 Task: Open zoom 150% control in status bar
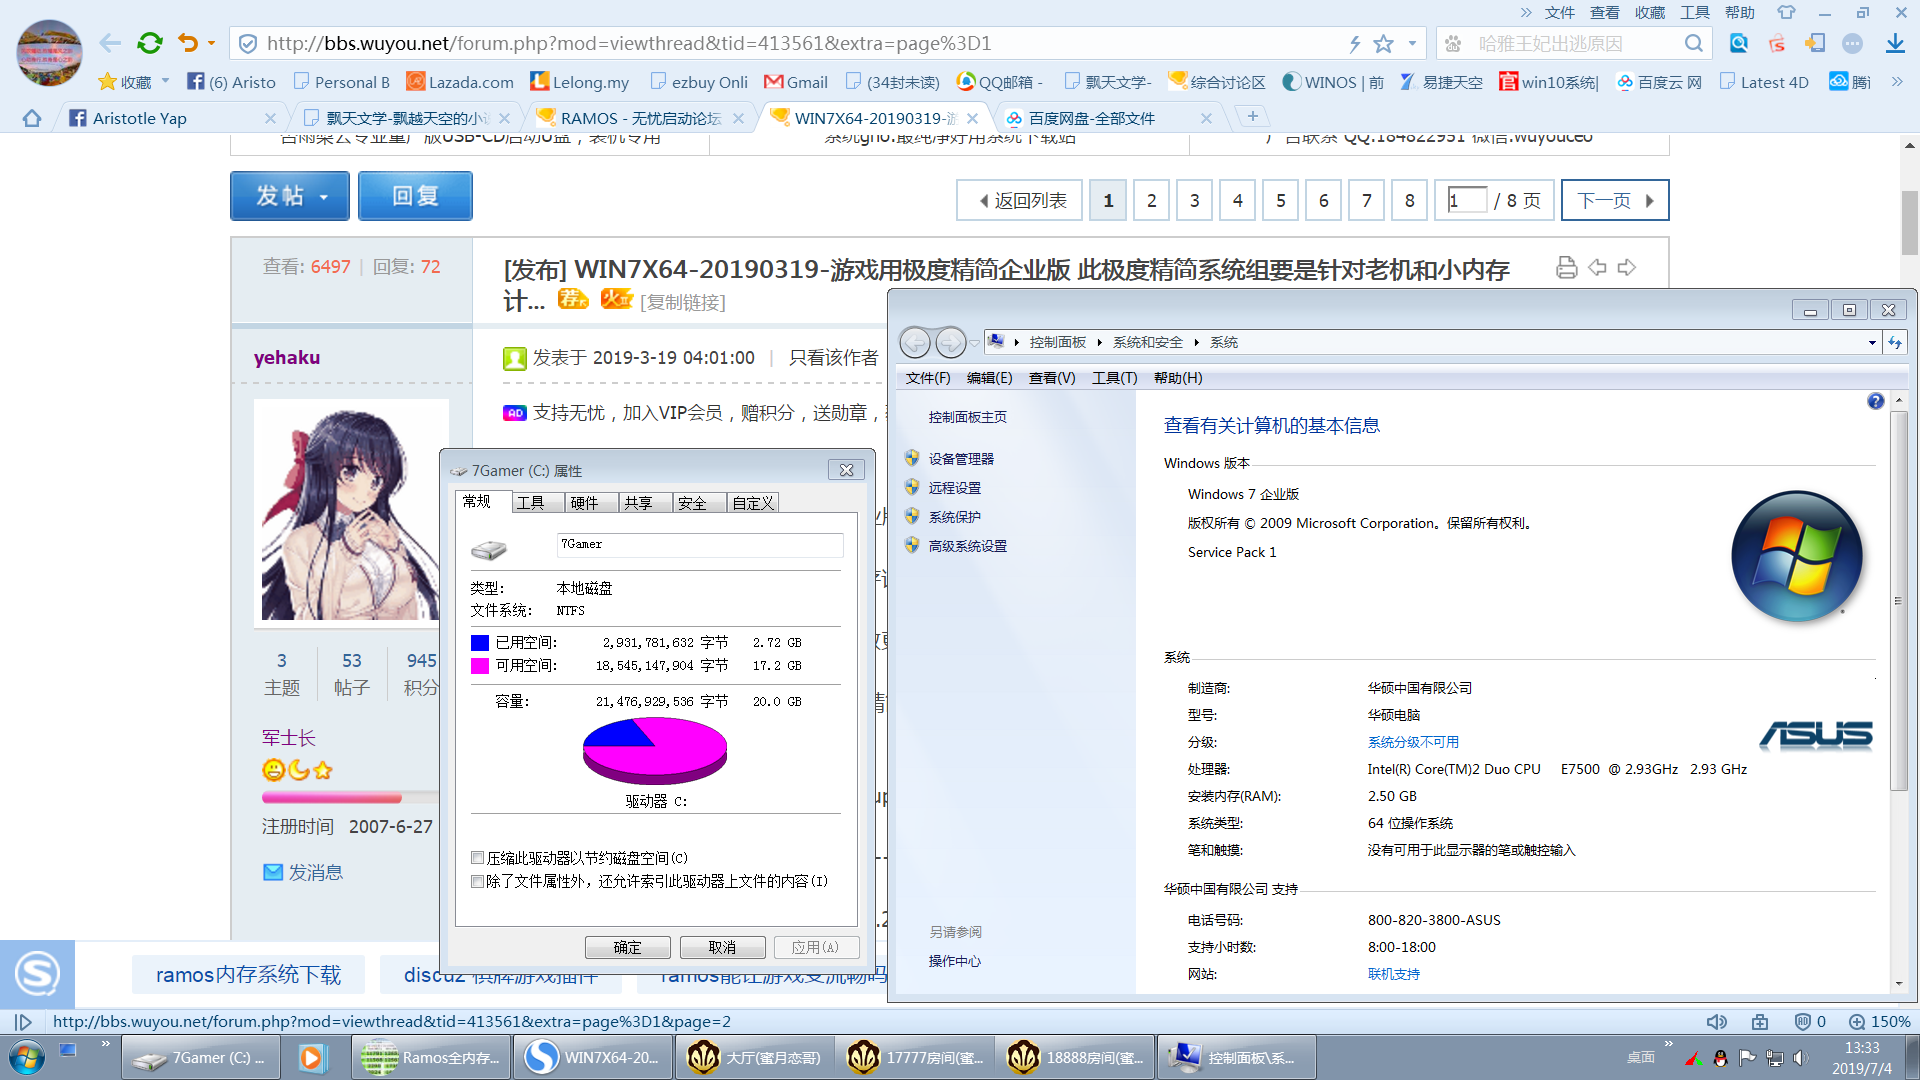click(1880, 1021)
